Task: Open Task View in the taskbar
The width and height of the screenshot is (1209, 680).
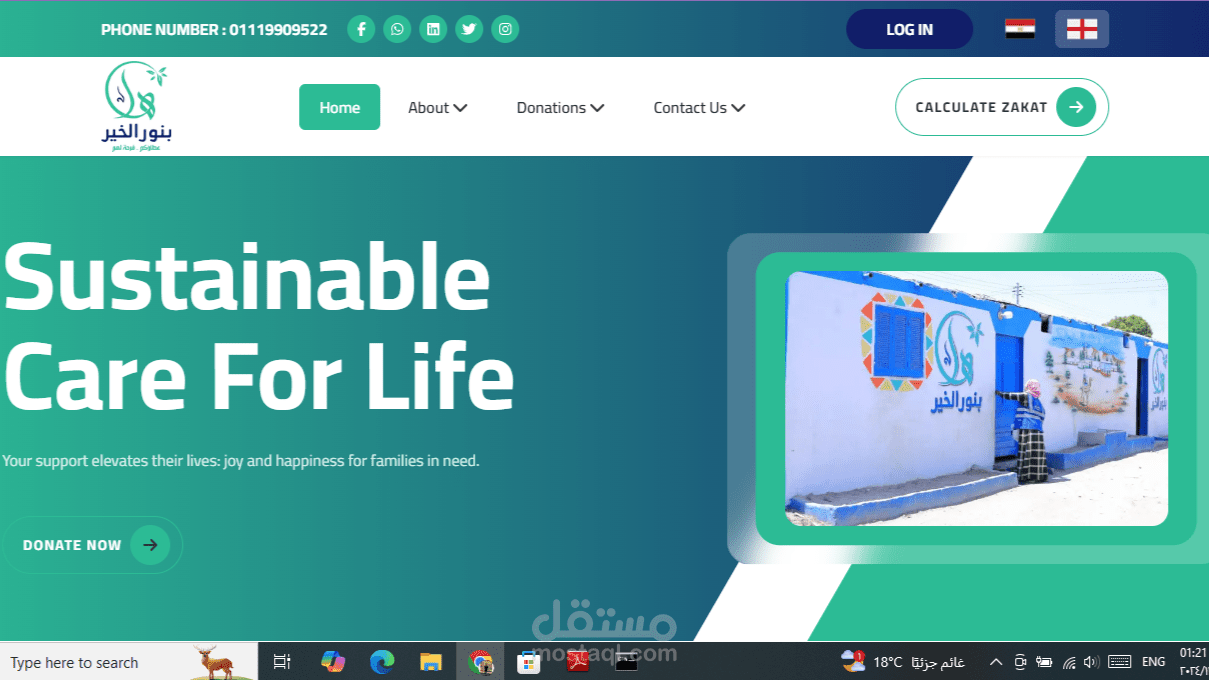Action: pyautogui.click(x=282, y=662)
